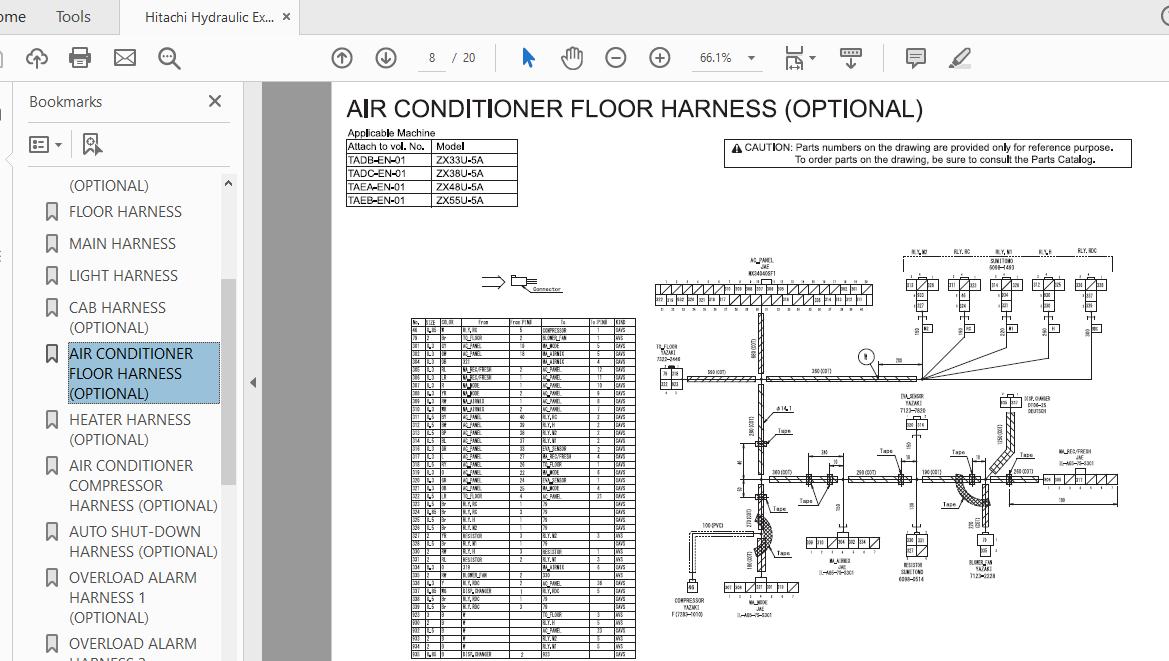Switch to the Hitachi Hydraulic document tab
Viewport: 1169px width, 661px height.
coord(209,17)
